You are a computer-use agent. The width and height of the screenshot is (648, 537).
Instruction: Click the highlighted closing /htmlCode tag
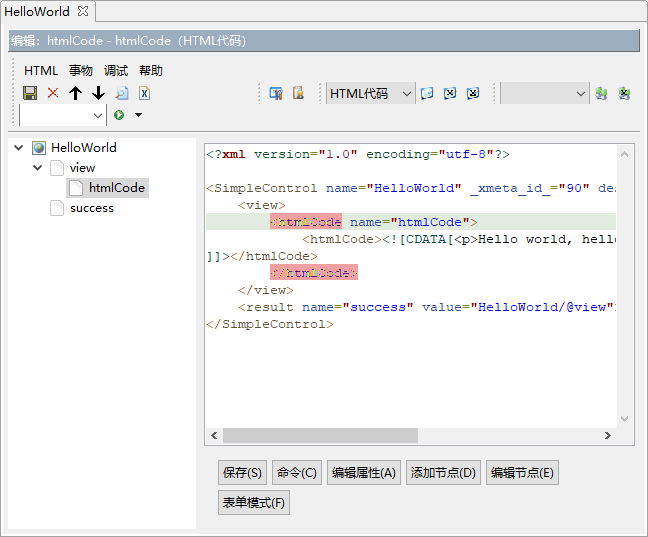(x=314, y=273)
